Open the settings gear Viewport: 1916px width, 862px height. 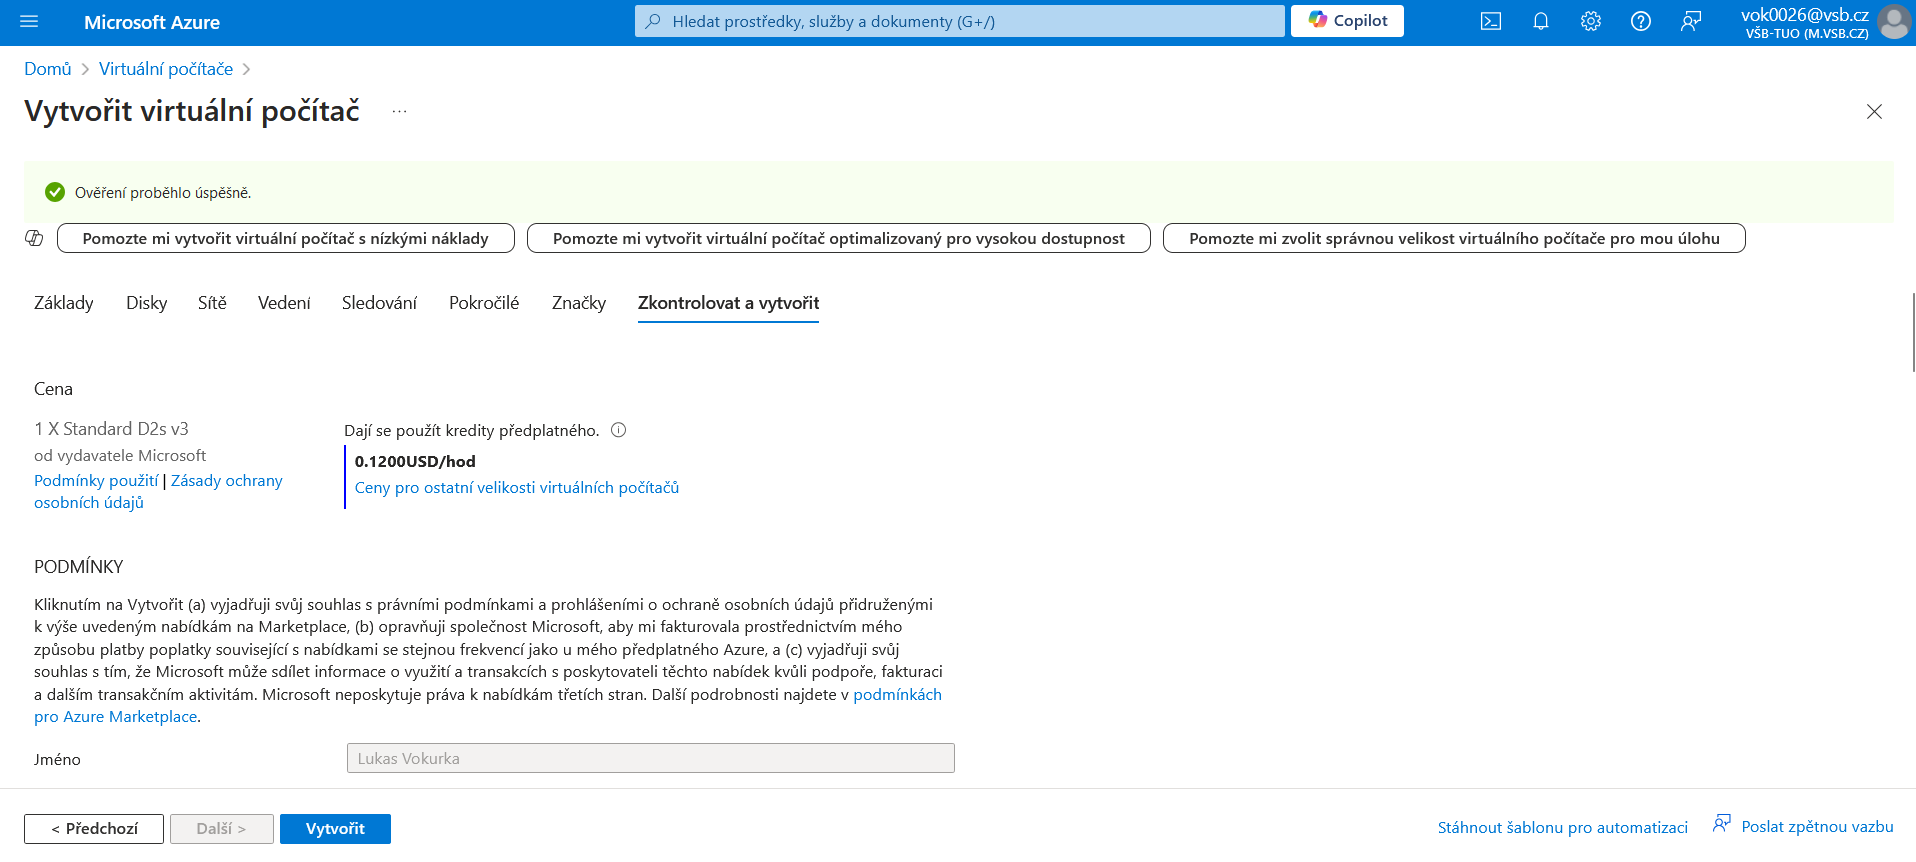(1591, 21)
